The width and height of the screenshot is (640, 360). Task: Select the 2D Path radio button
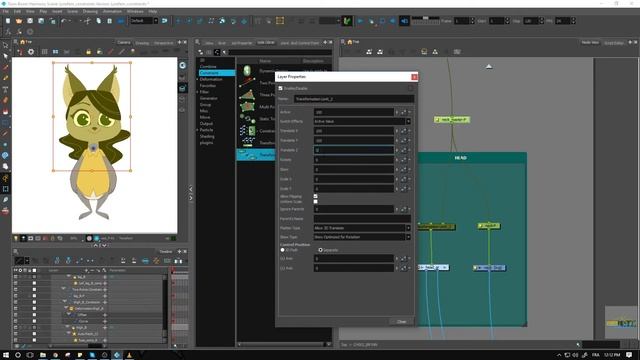[x=282, y=250]
